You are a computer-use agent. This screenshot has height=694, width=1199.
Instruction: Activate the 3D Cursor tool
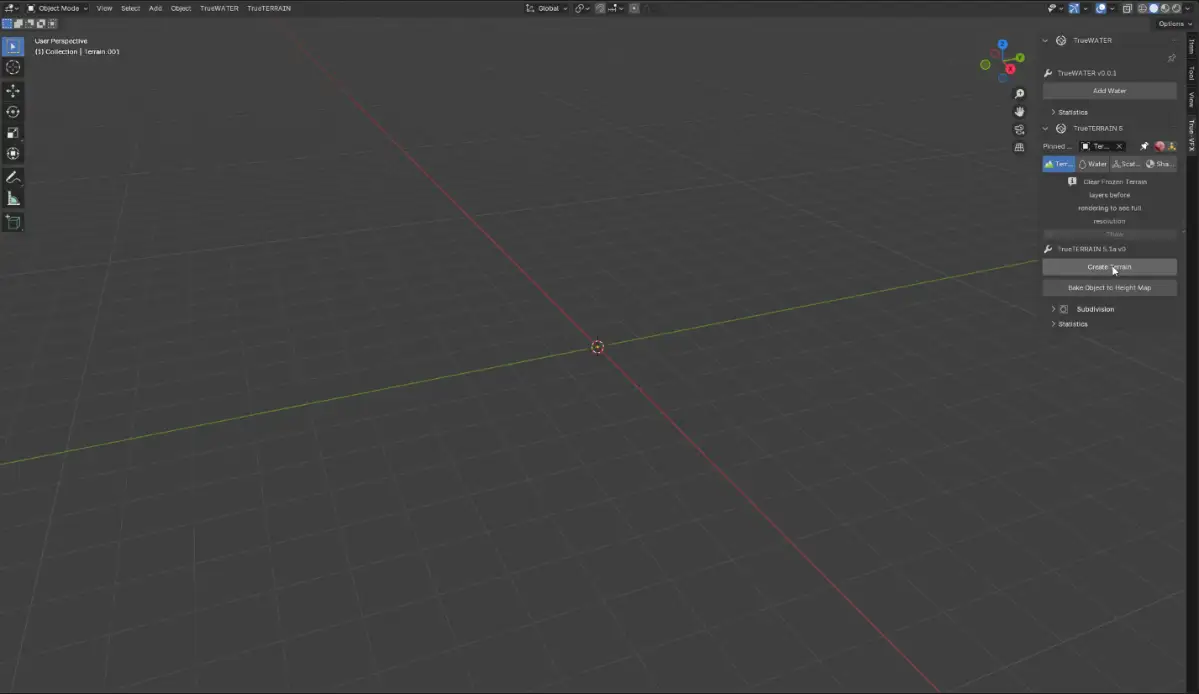click(13, 67)
